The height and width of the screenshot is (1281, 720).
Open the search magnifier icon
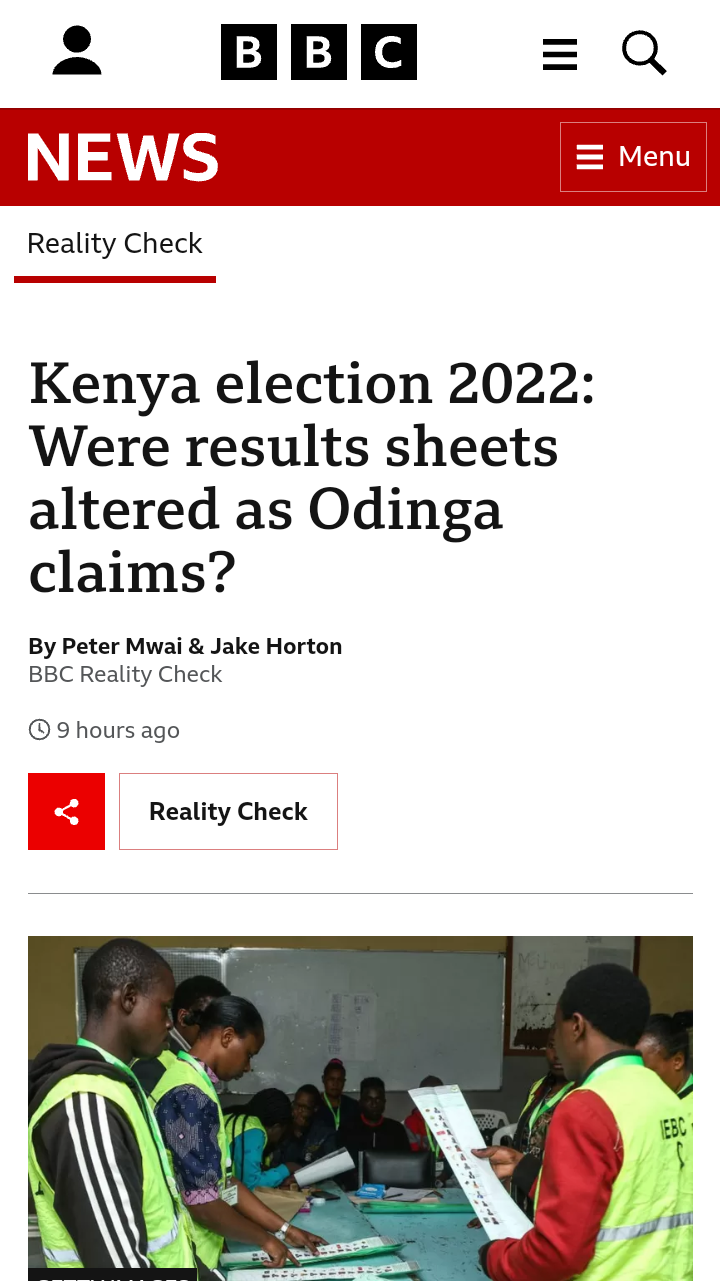(x=644, y=52)
